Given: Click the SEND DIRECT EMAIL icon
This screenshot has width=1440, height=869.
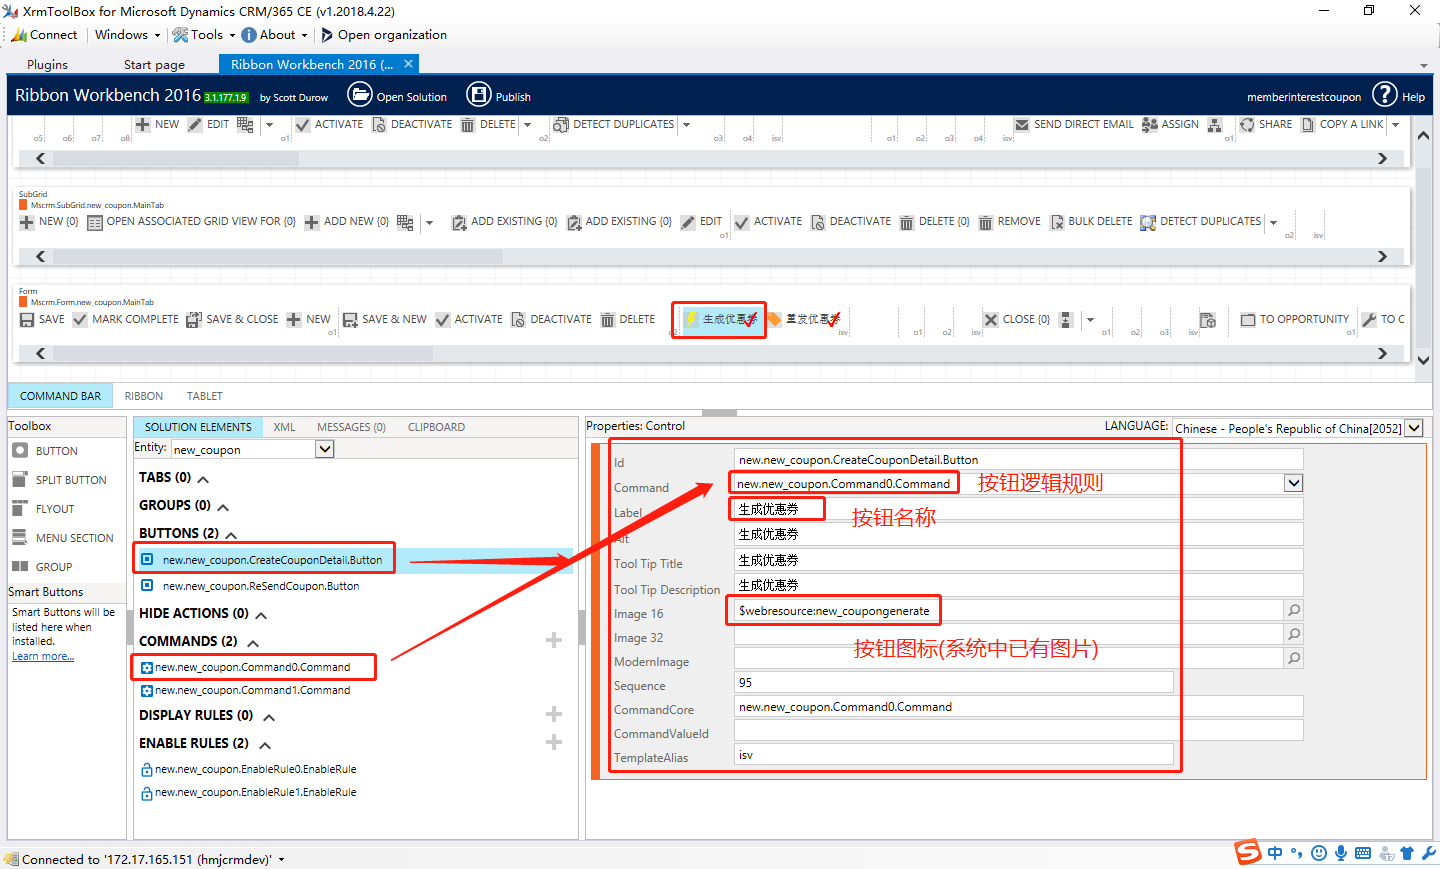Looking at the screenshot, I should point(1022,125).
